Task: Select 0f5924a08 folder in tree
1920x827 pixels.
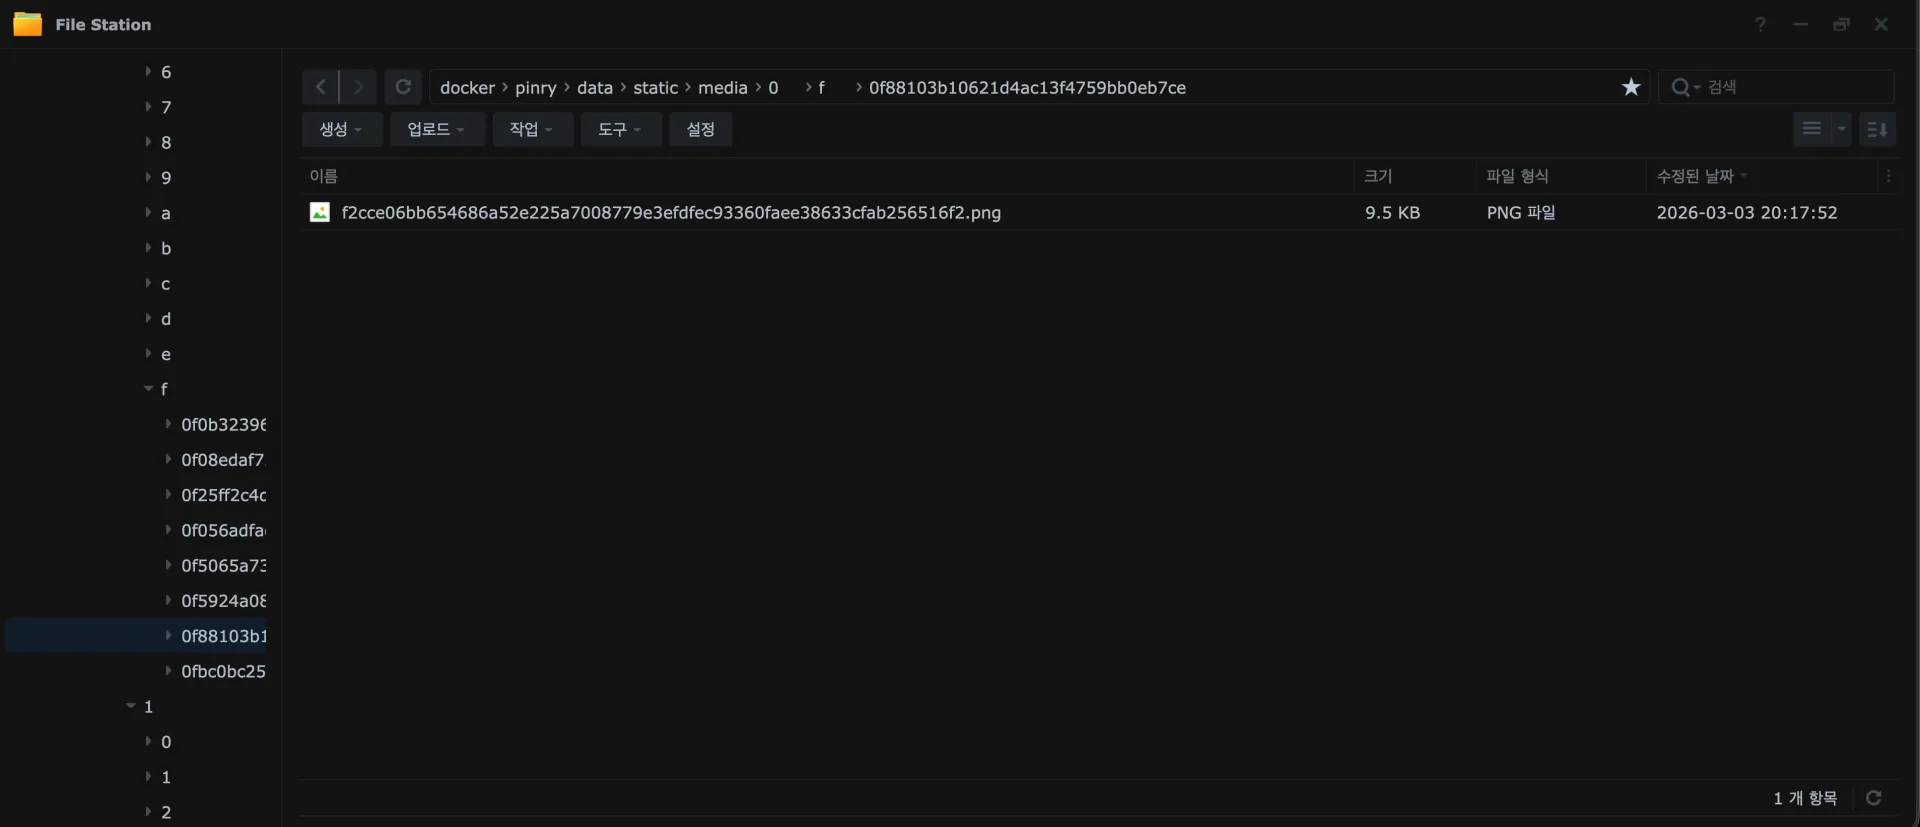Action: [x=224, y=601]
